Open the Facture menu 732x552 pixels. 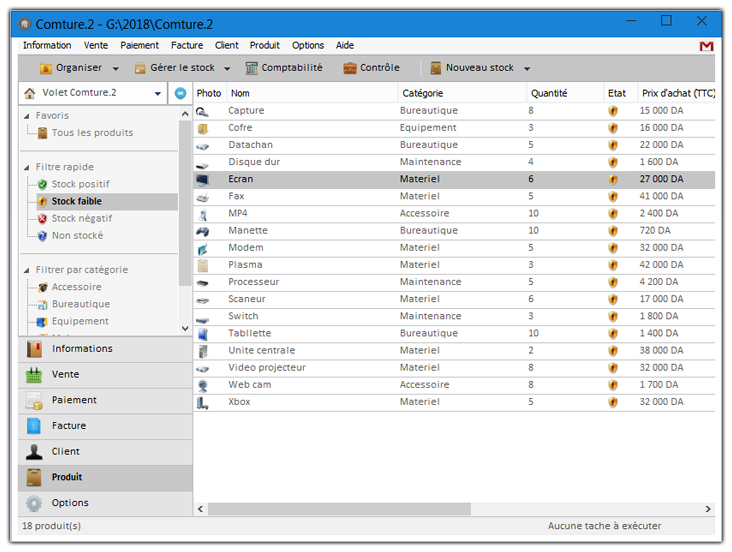(x=186, y=45)
